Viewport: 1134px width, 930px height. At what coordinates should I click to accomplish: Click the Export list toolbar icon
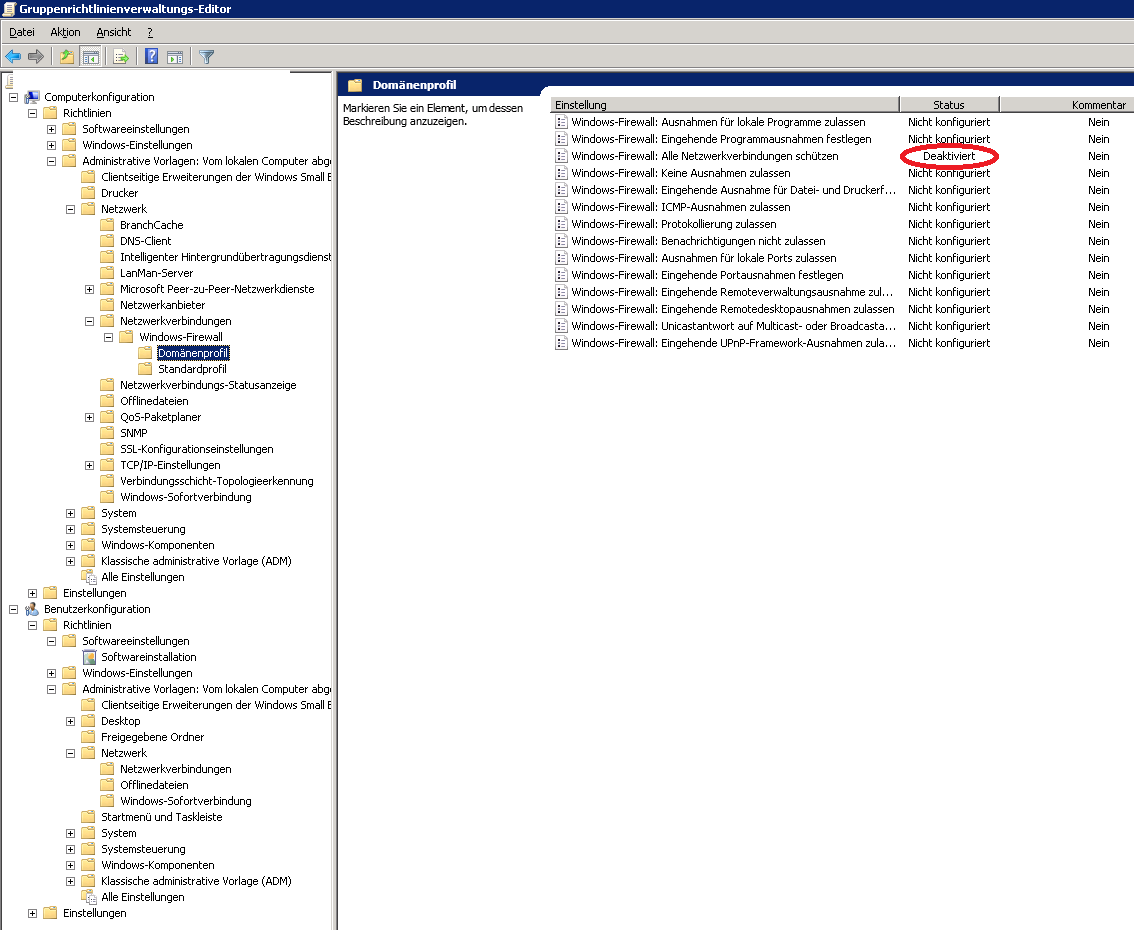[121, 56]
